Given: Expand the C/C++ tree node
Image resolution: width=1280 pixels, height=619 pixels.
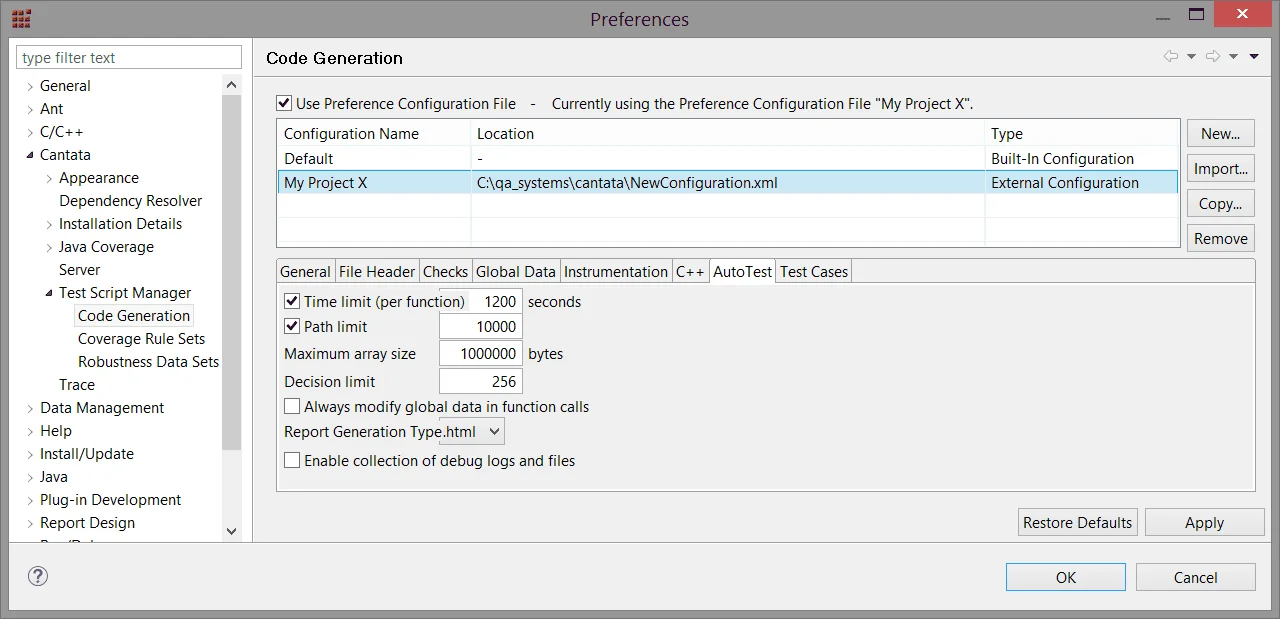Looking at the screenshot, I should [x=30, y=132].
